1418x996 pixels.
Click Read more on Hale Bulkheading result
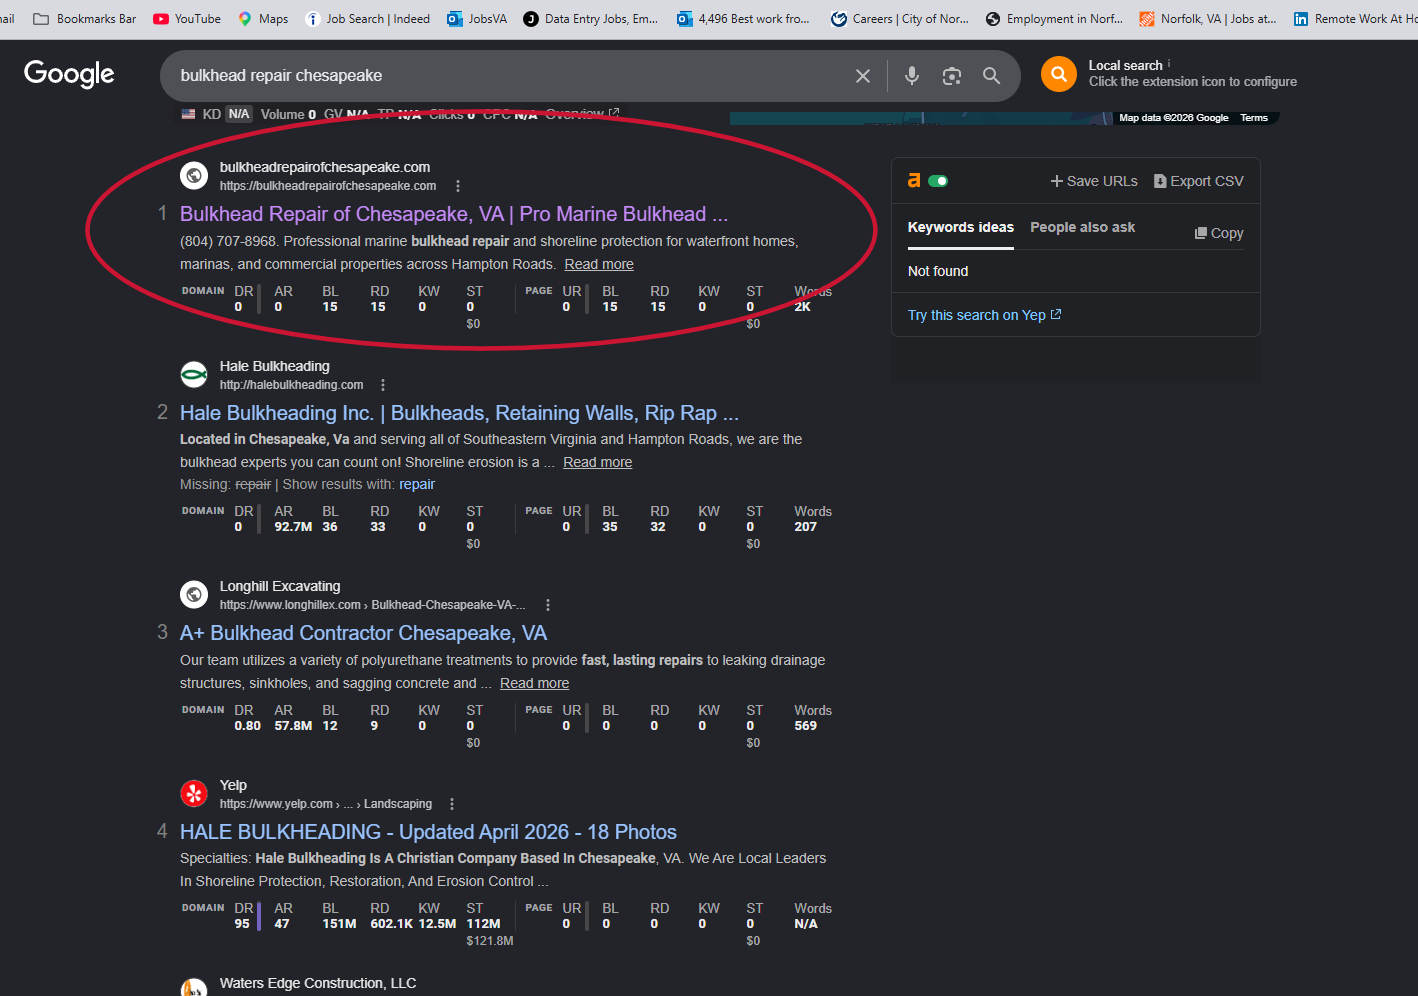[598, 463]
